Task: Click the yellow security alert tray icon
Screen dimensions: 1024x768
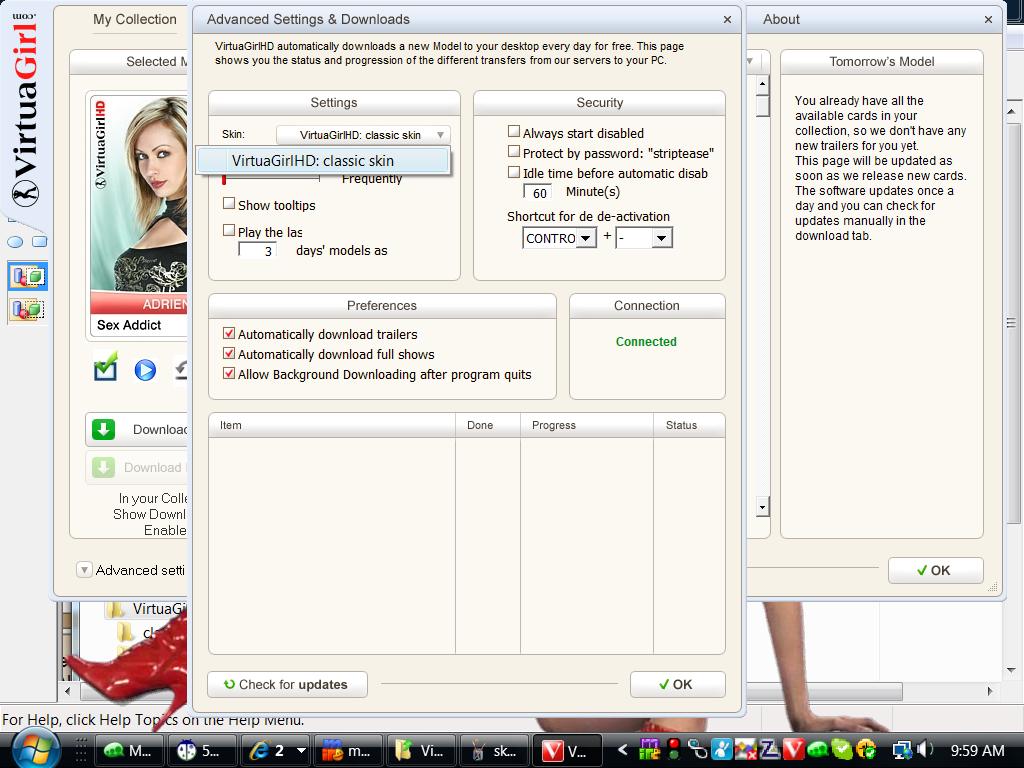Action: click(x=865, y=749)
